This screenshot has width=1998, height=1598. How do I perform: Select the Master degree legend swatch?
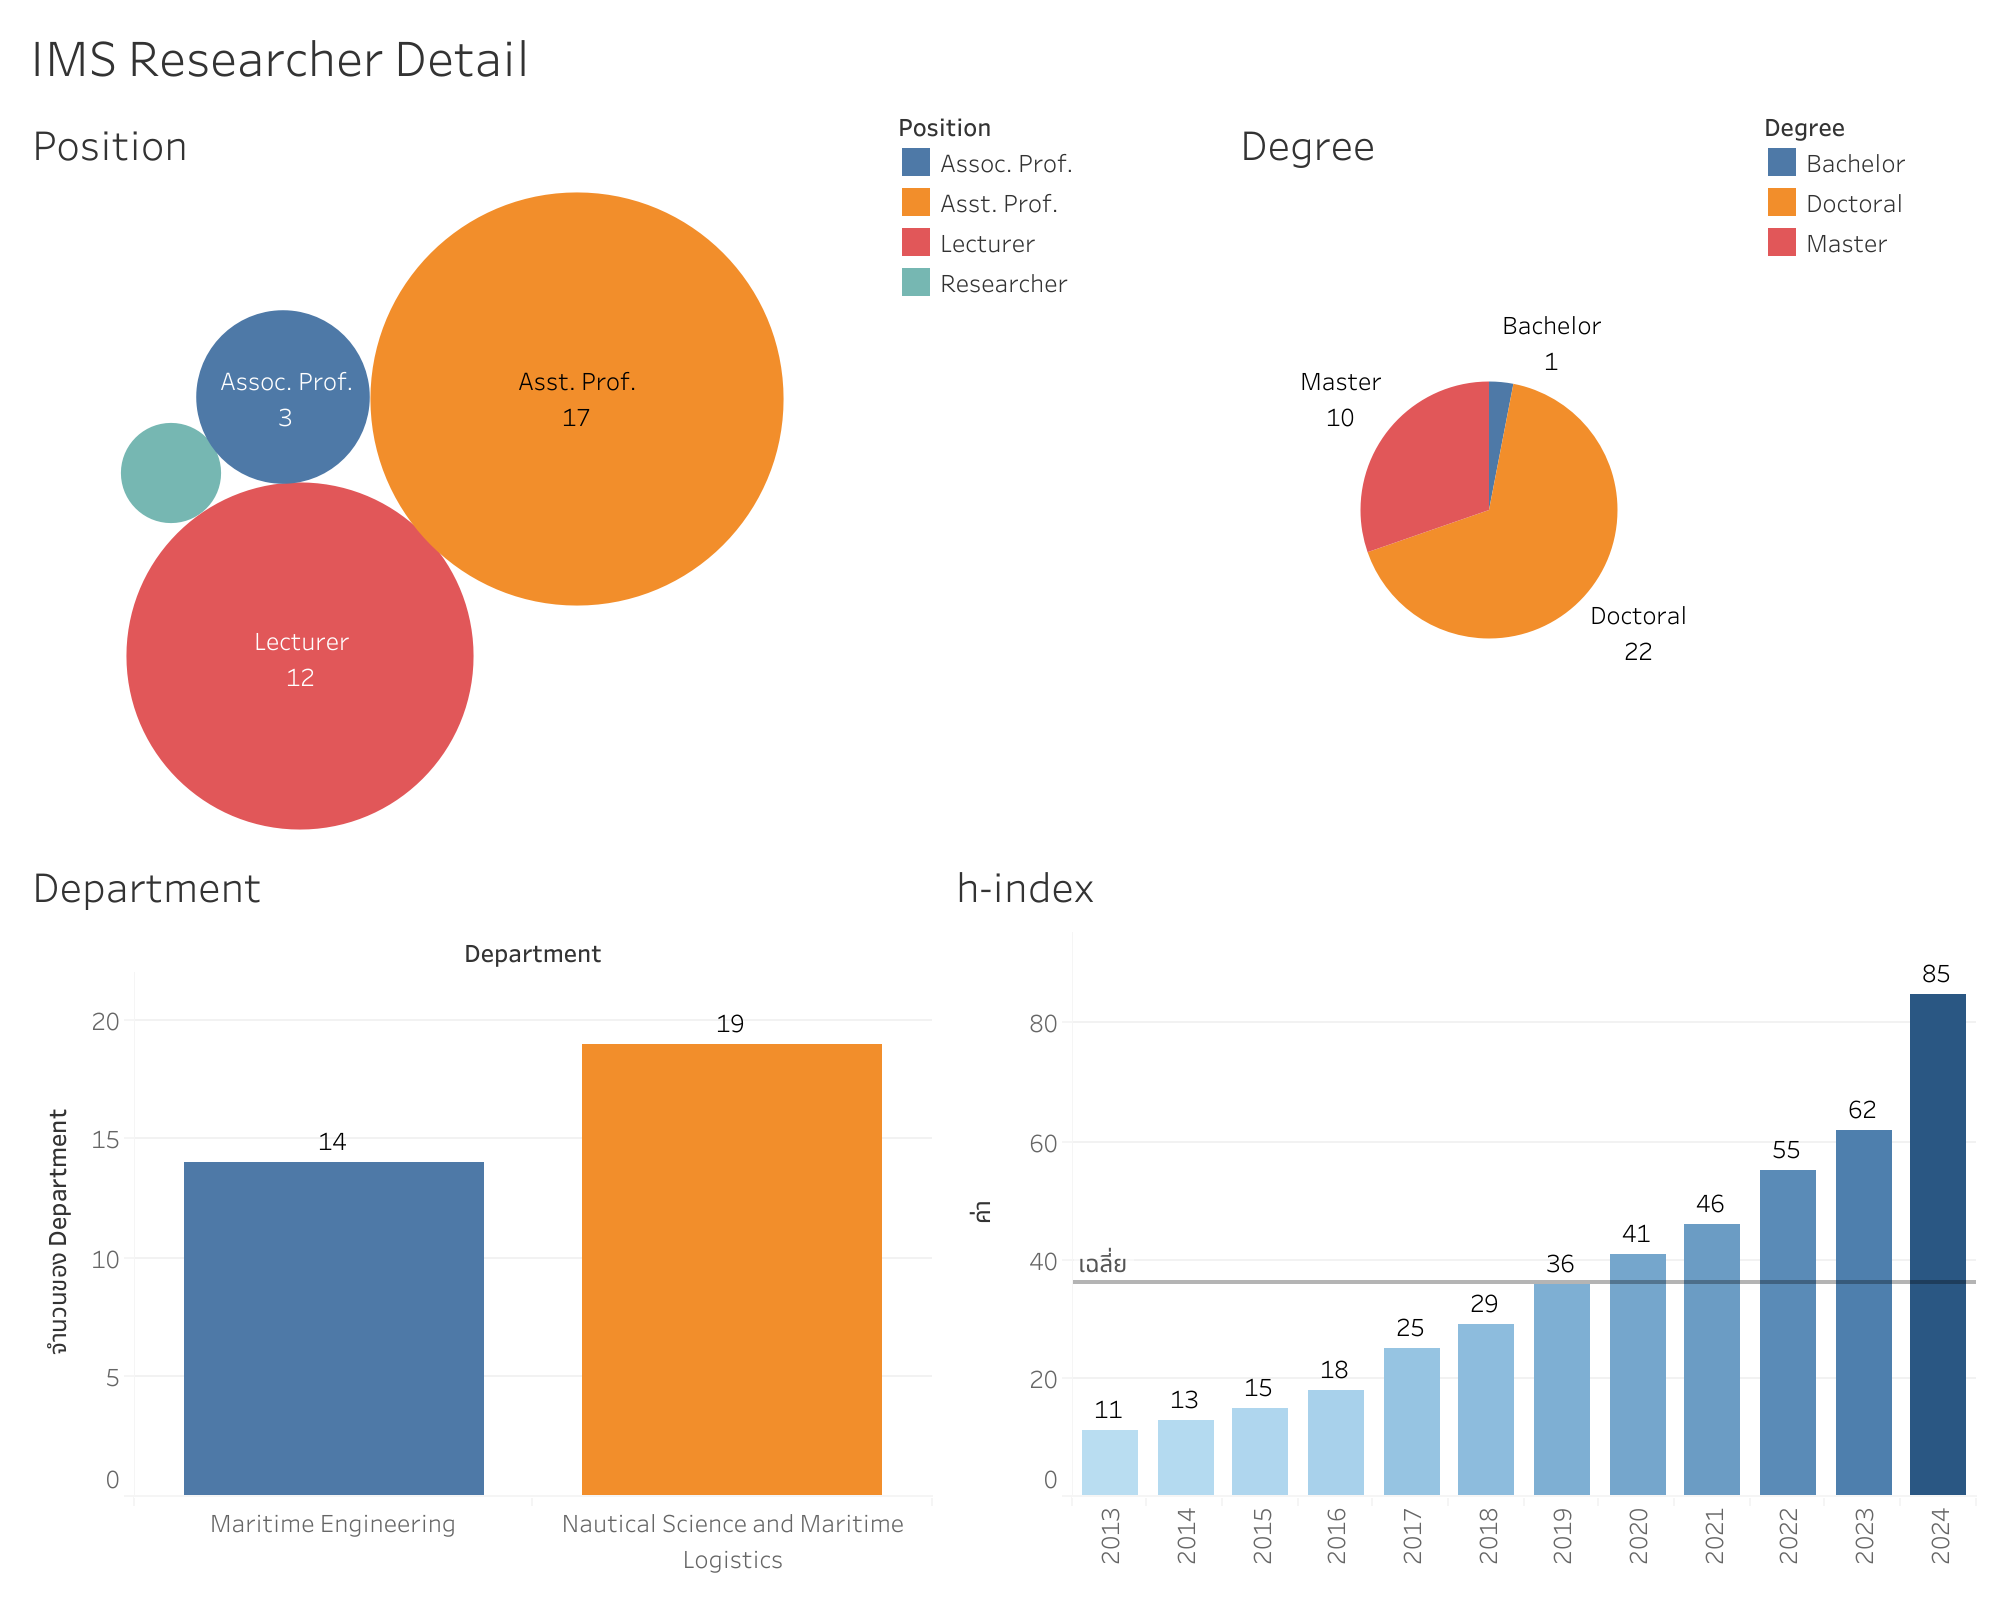tap(1781, 243)
